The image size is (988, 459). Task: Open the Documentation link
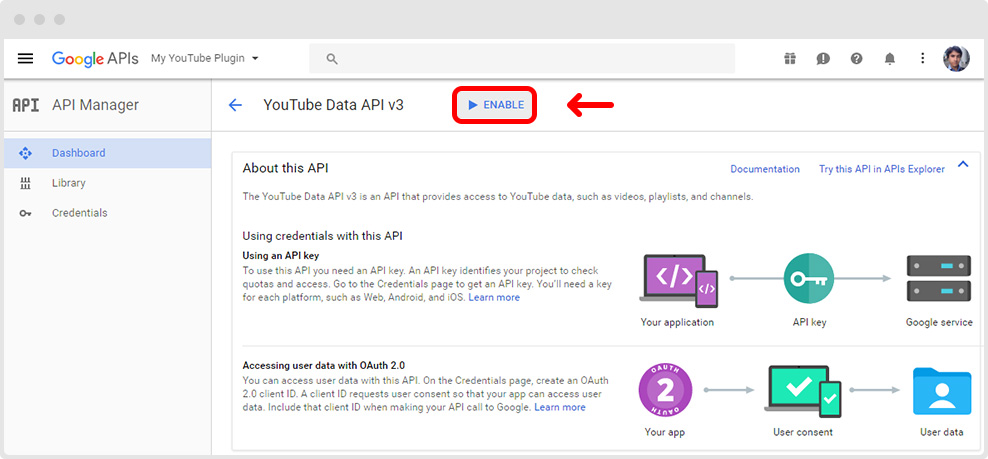(x=765, y=169)
